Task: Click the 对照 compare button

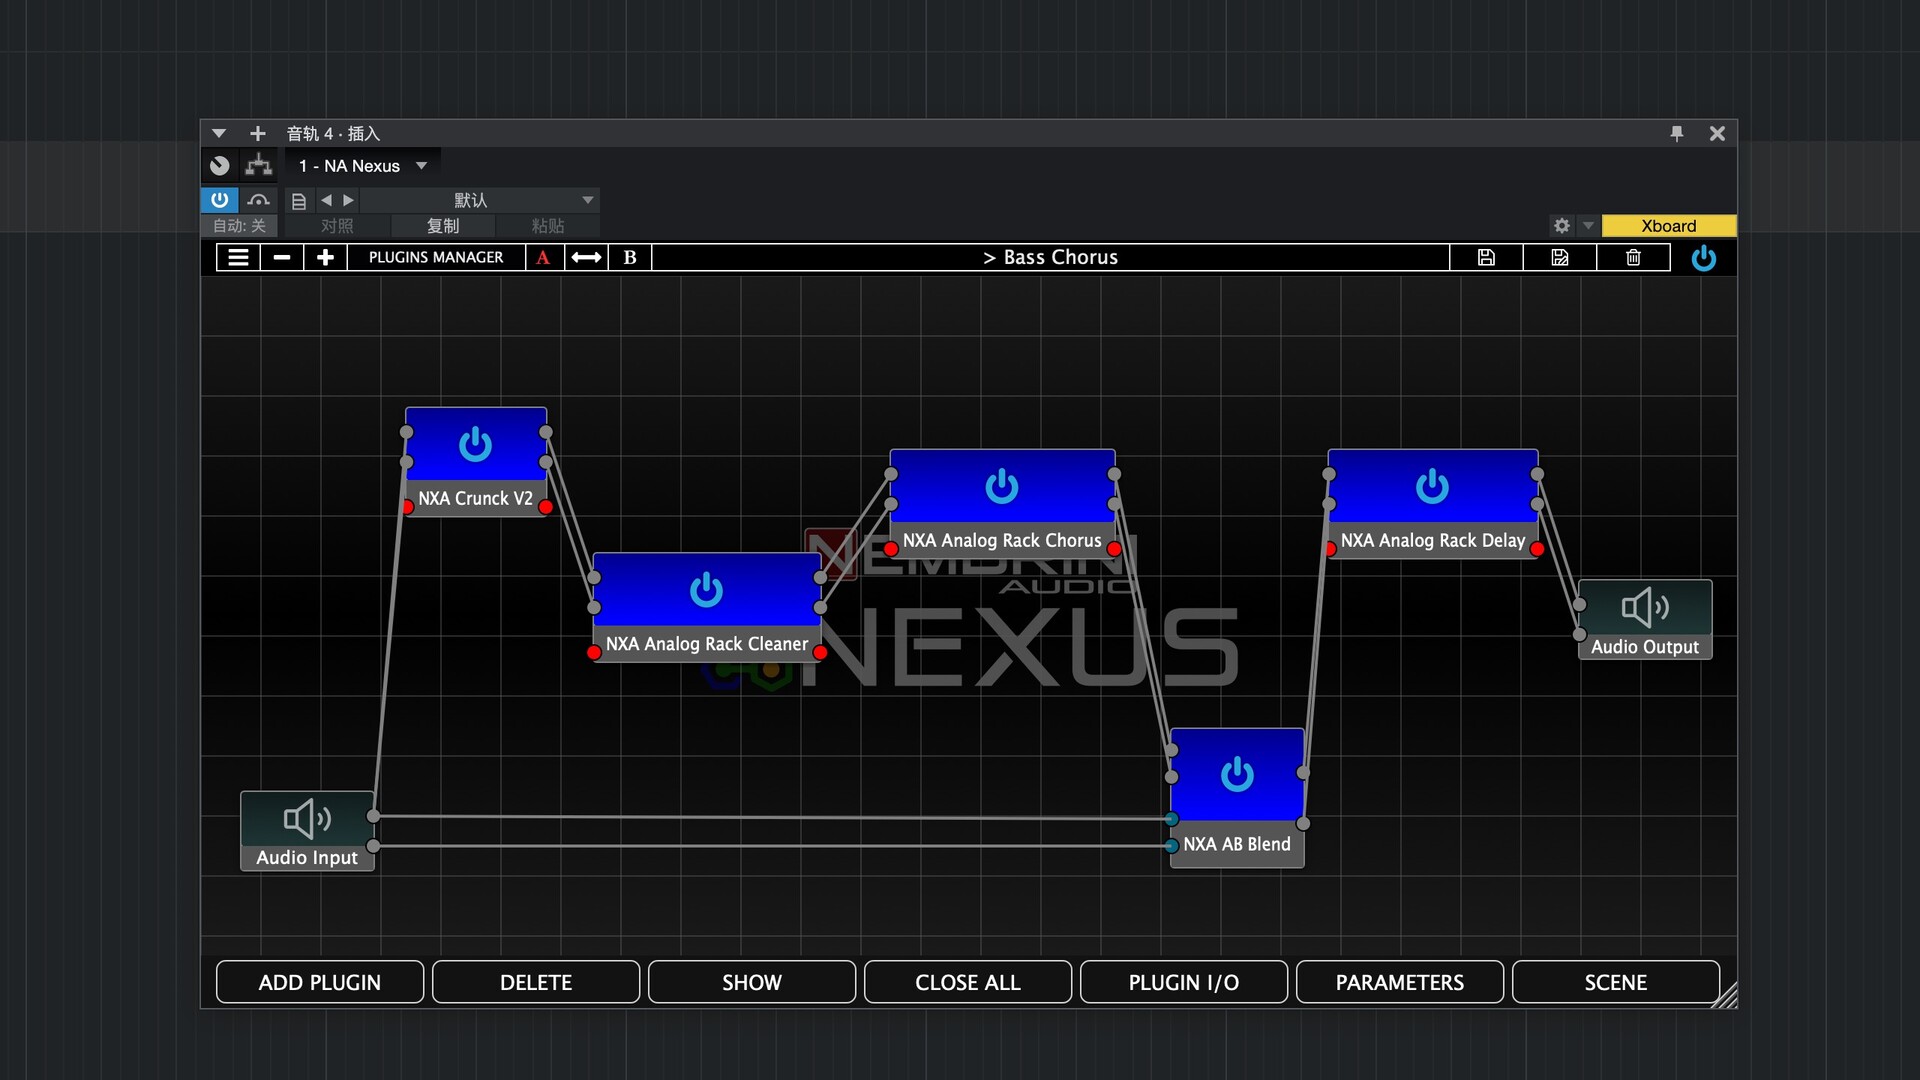Action: (x=337, y=226)
